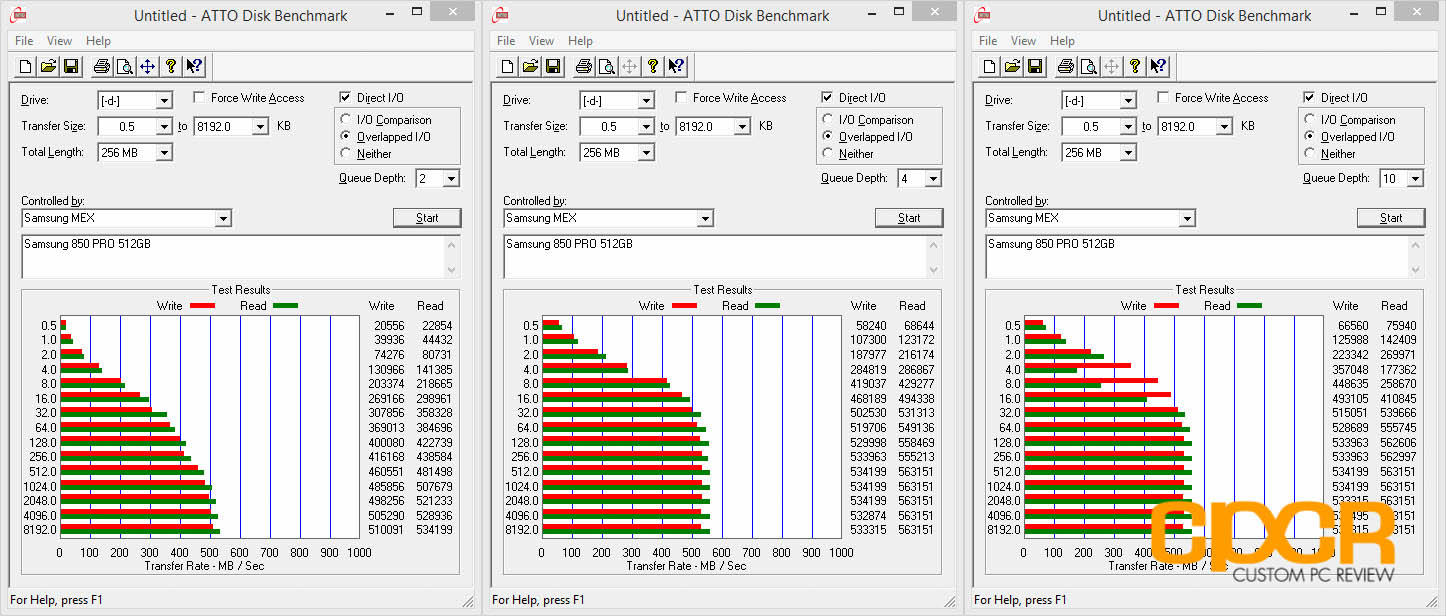Click Open folder icon in left ATTO window
The width and height of the screenshot is (1446, 616).
coord(48,67)
